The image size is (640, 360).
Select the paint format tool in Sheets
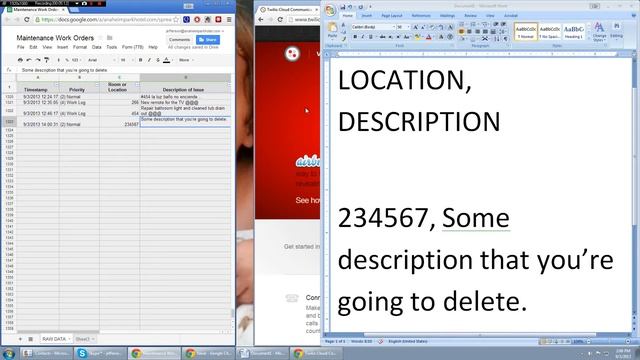coord(47,60)
